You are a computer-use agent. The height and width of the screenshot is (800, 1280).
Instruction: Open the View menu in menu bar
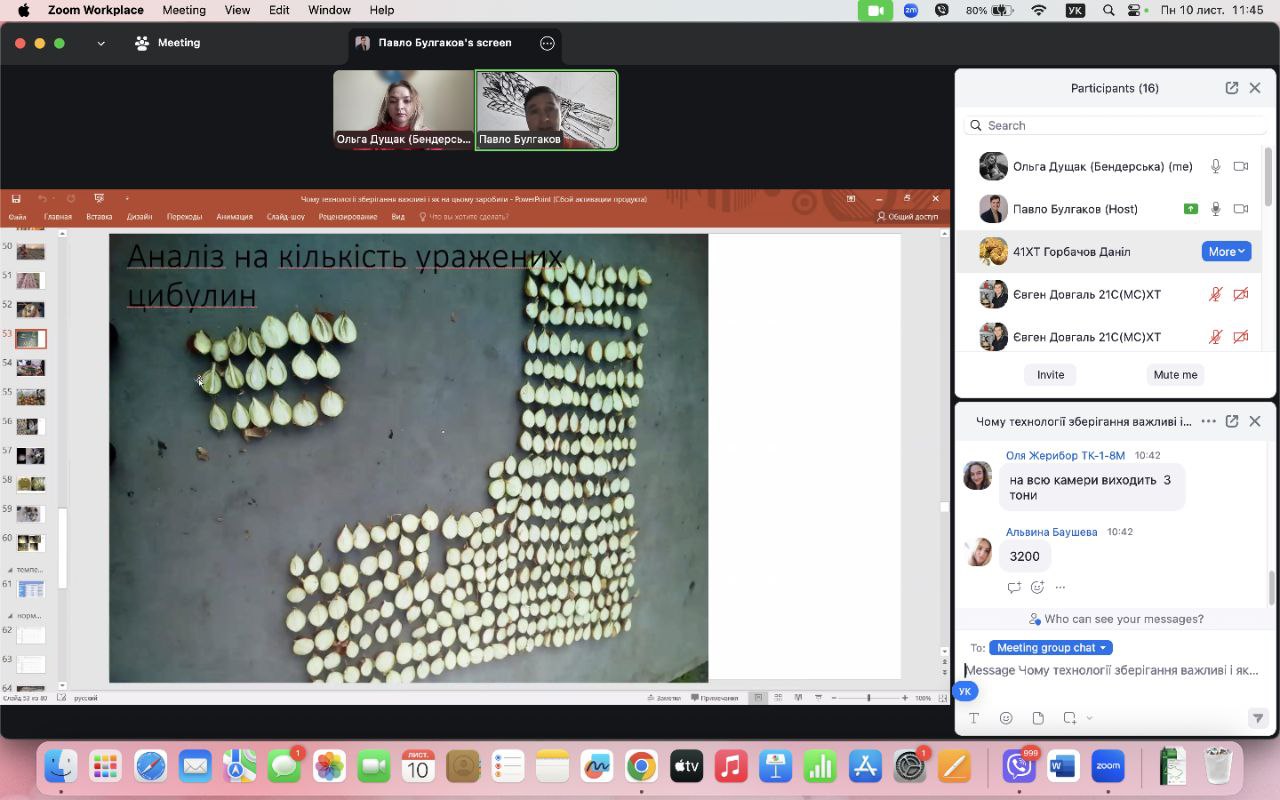pyautogui.click(x=237, y=10)
